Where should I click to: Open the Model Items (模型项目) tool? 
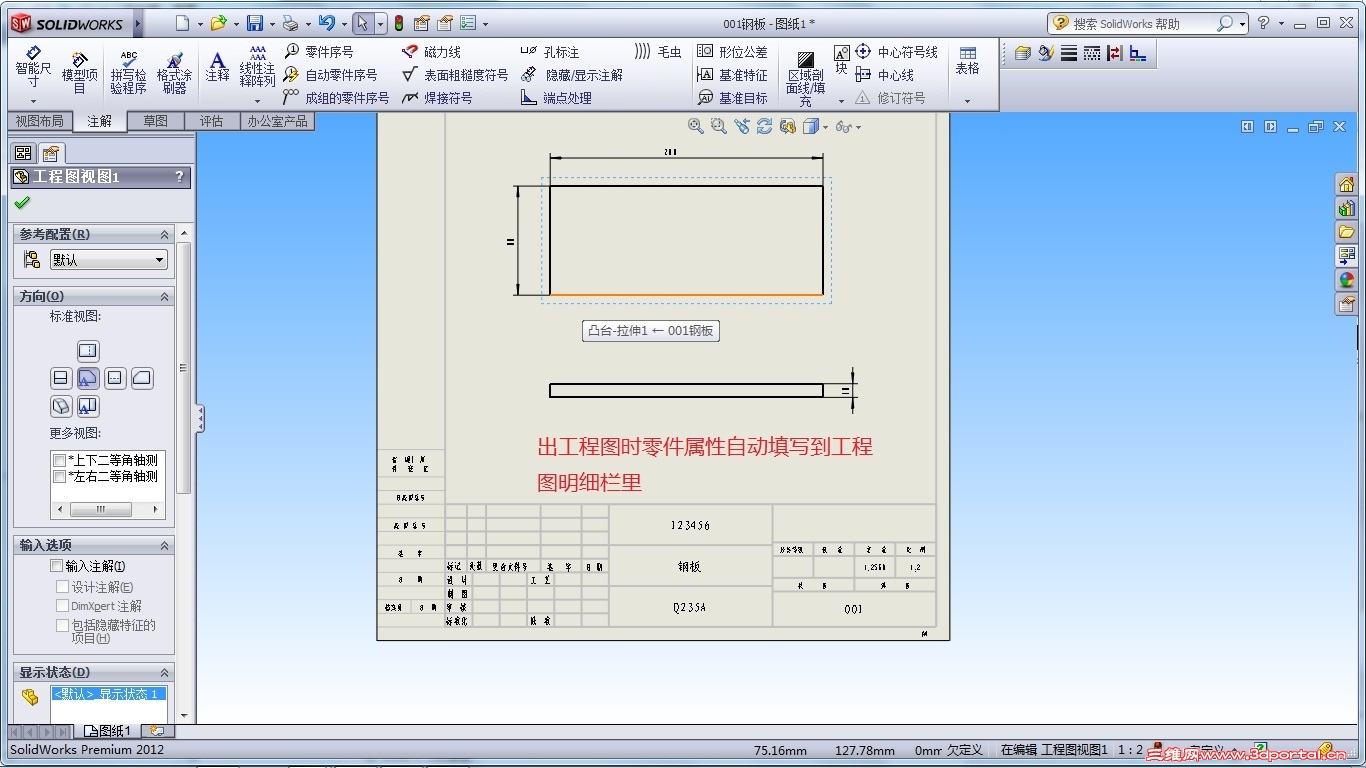[x=79, y=72]
